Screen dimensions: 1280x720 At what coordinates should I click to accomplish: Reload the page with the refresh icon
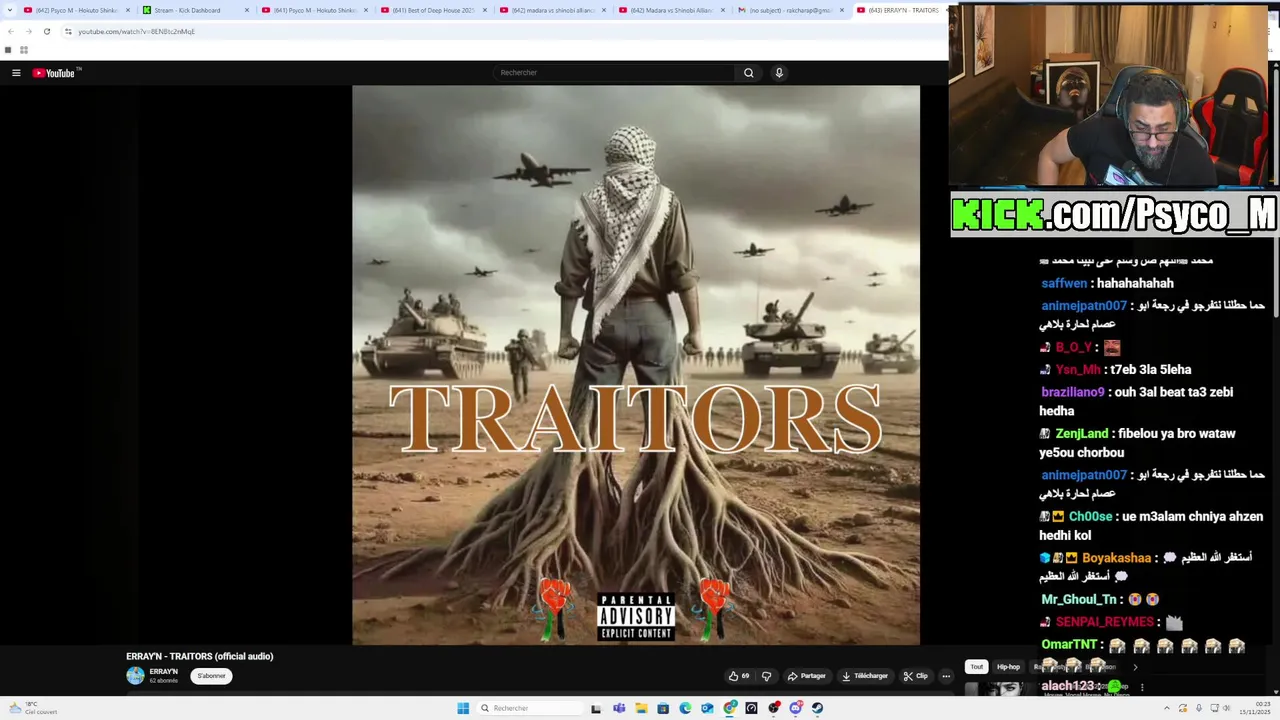tap(46, 31)
